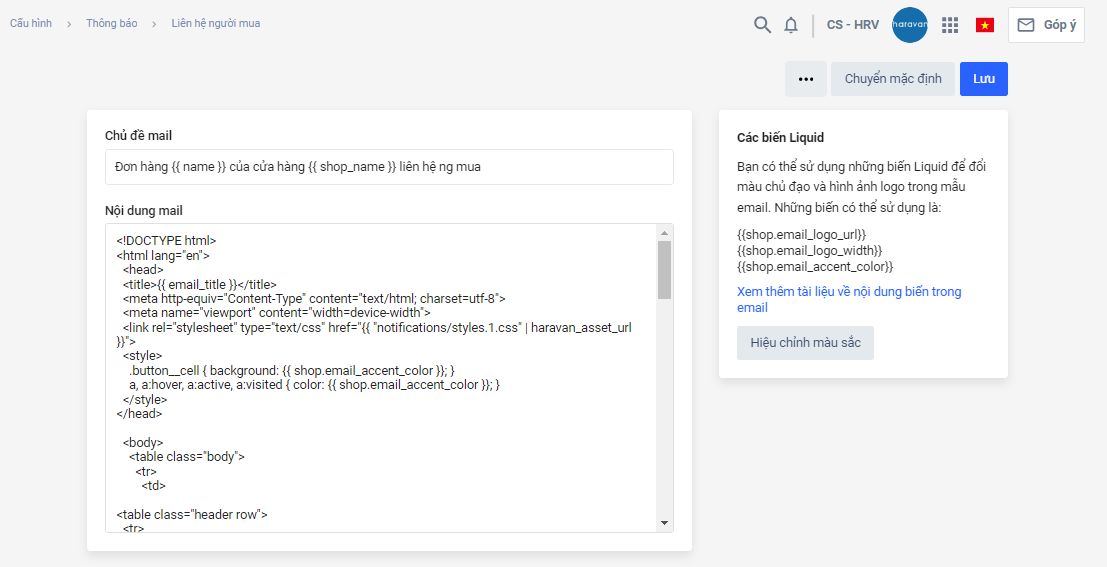
Task: Click the Chuyển mặc định button
Action: click(x=893, y=79)
